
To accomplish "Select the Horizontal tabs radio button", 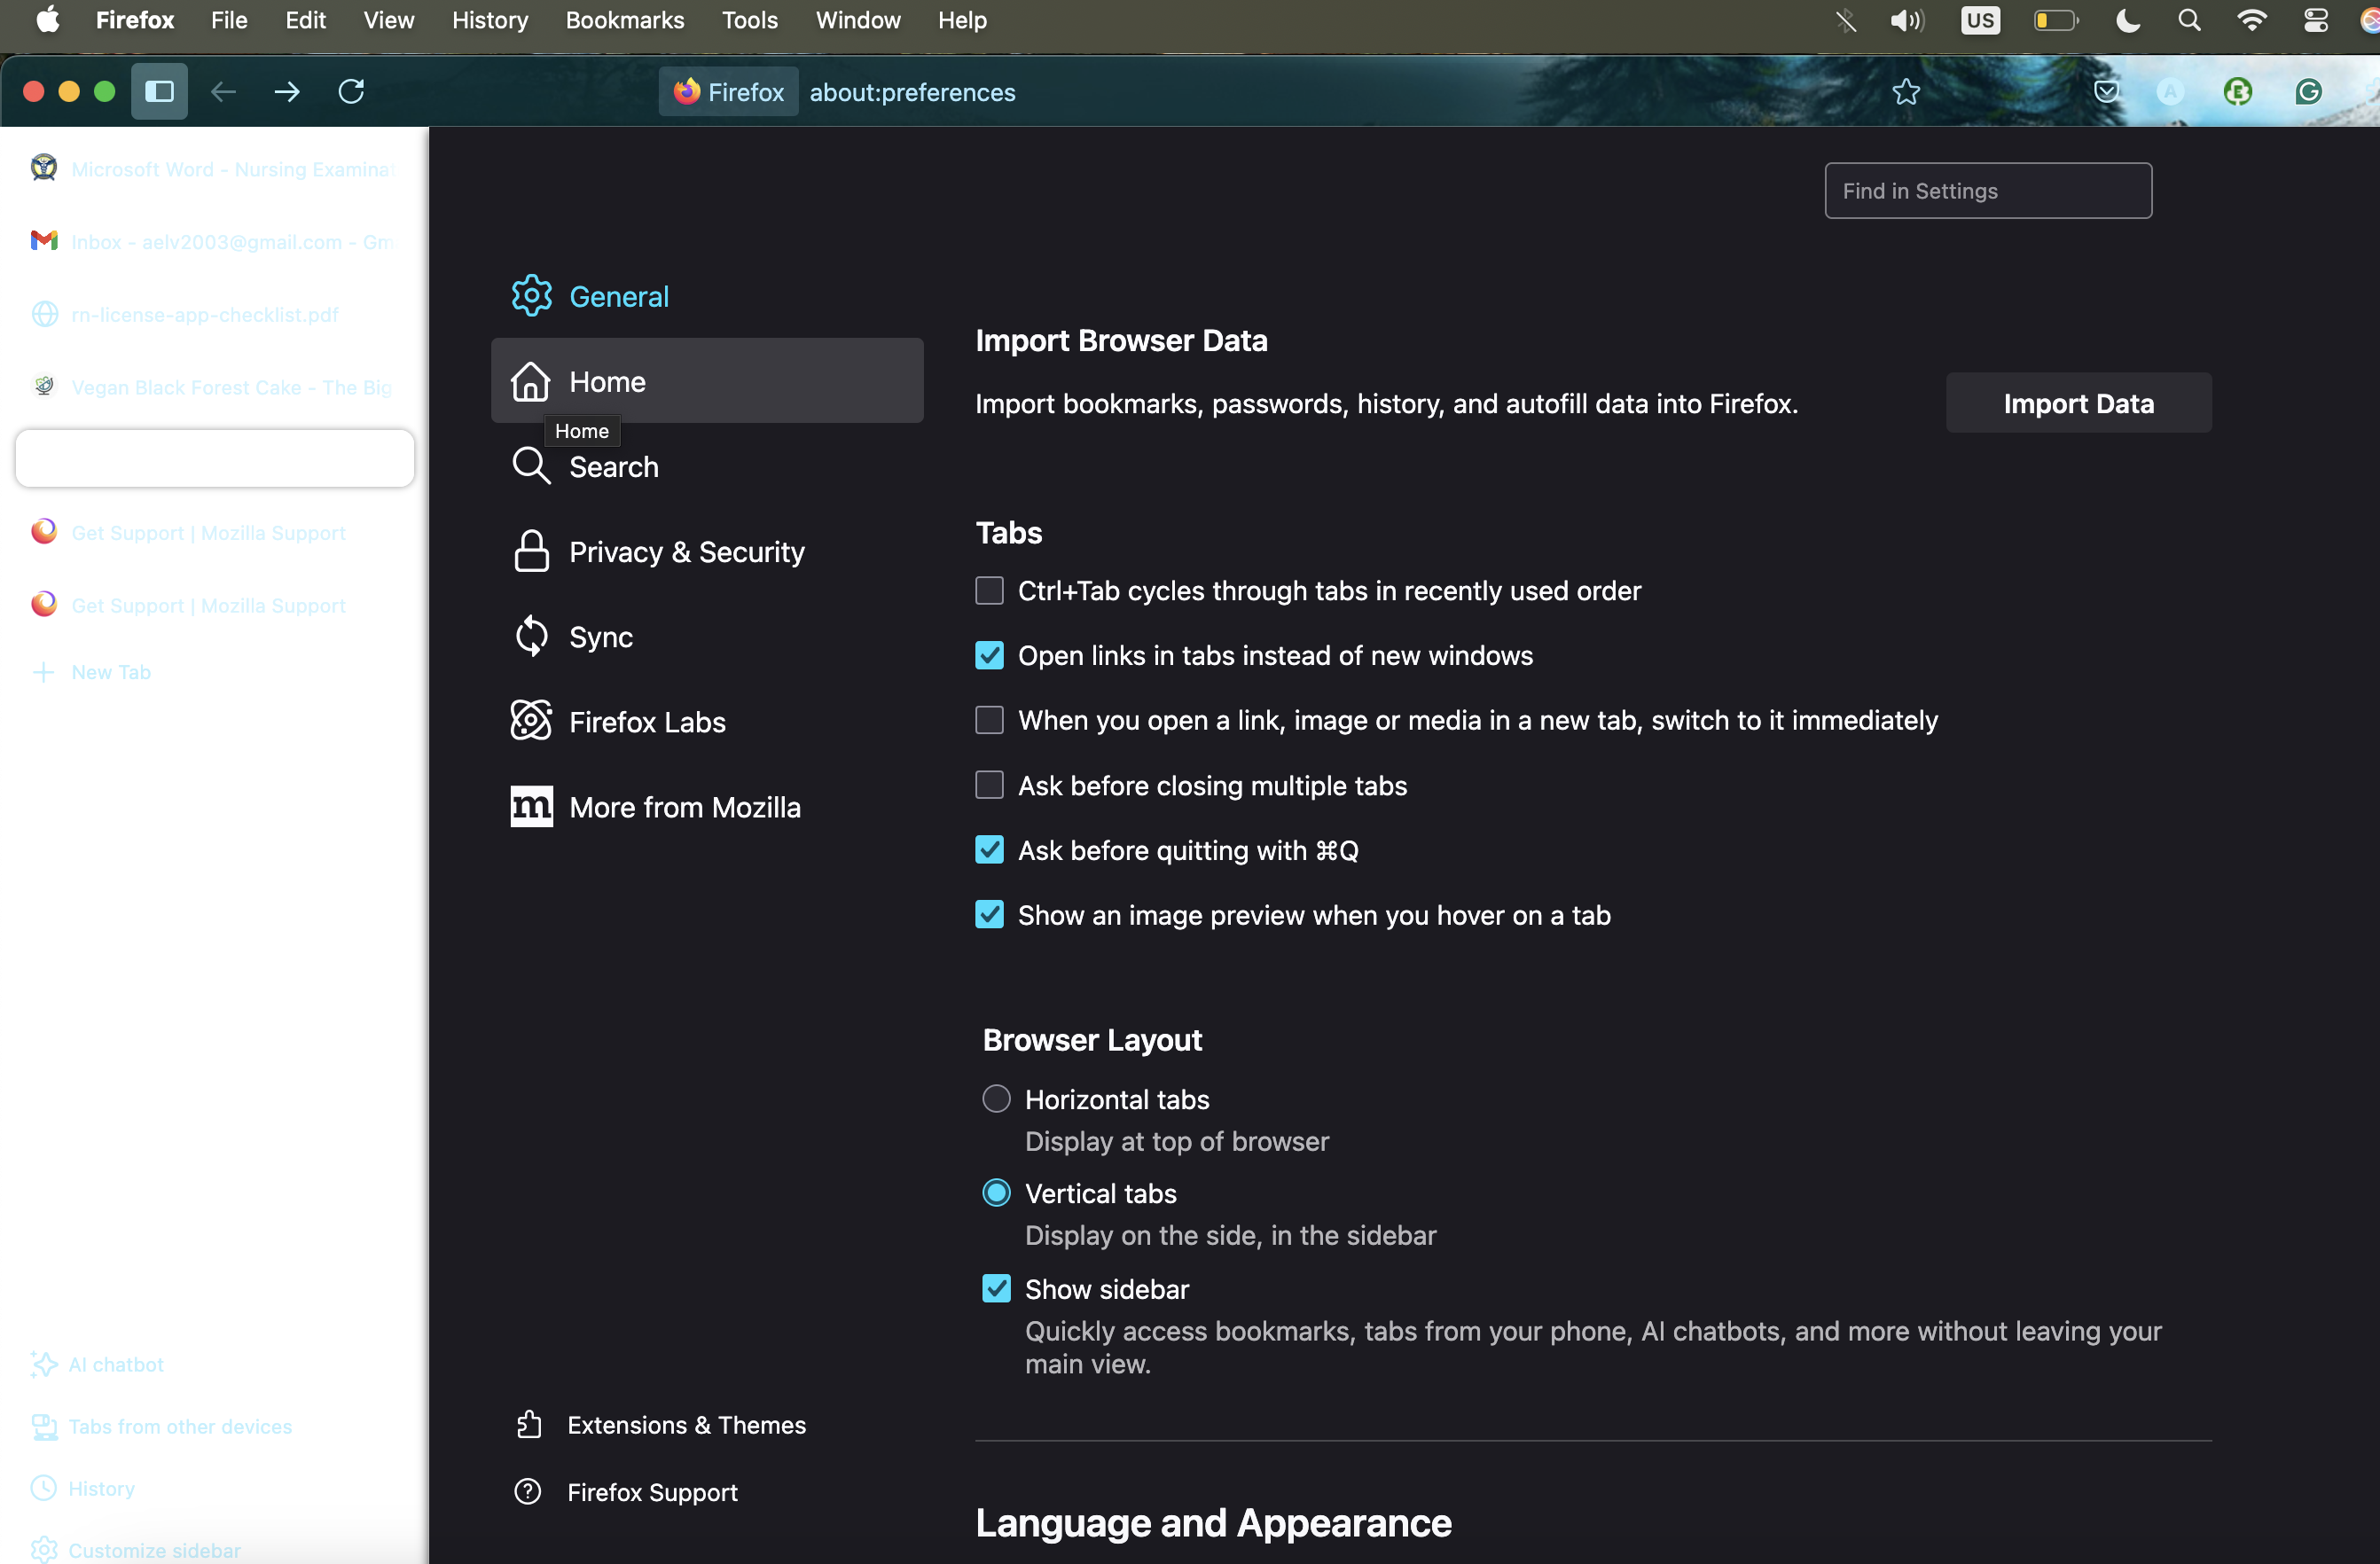I will point(996,1099).
